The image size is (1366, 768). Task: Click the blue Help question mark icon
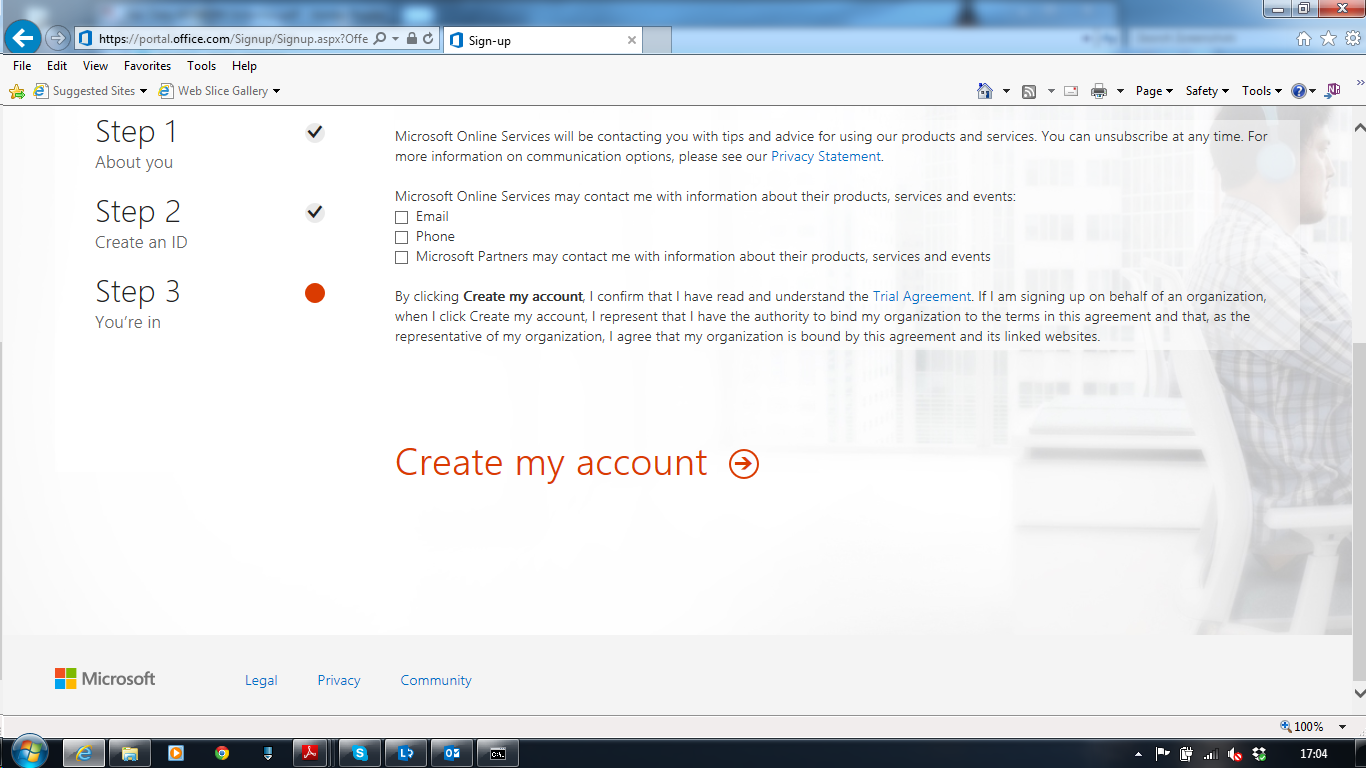(x=1298, y=91)
